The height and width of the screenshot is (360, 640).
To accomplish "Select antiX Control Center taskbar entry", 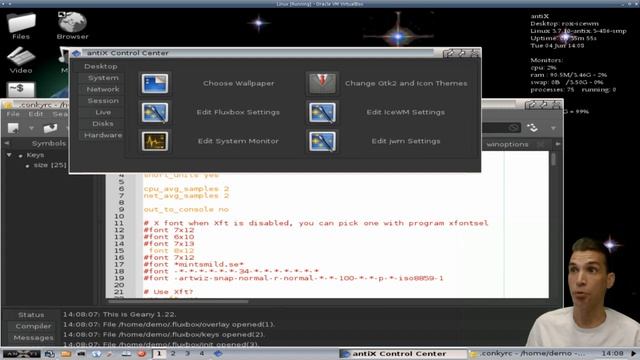I will (403, 354).
